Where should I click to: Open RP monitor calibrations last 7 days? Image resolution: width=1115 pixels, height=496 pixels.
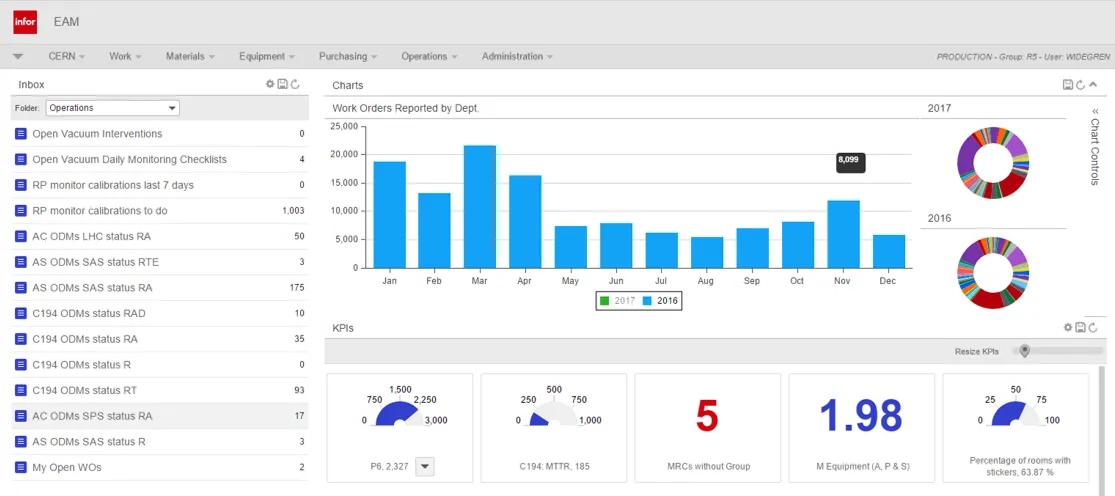click(x=160, y=185)
